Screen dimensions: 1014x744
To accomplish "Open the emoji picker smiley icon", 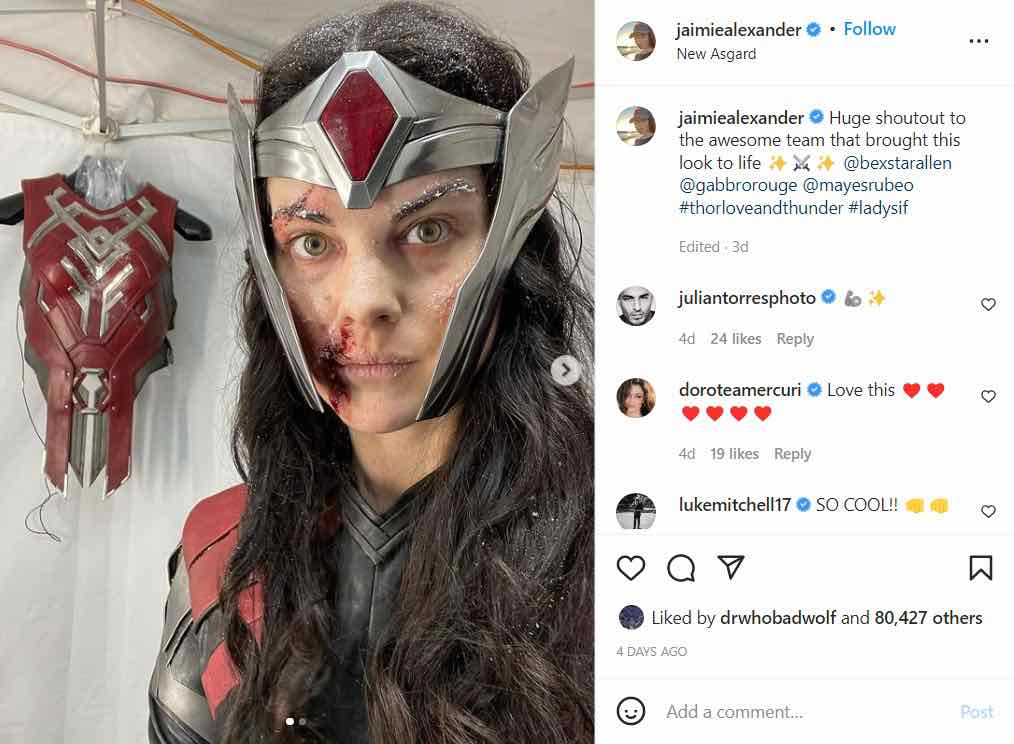I will tap(631, 711).
